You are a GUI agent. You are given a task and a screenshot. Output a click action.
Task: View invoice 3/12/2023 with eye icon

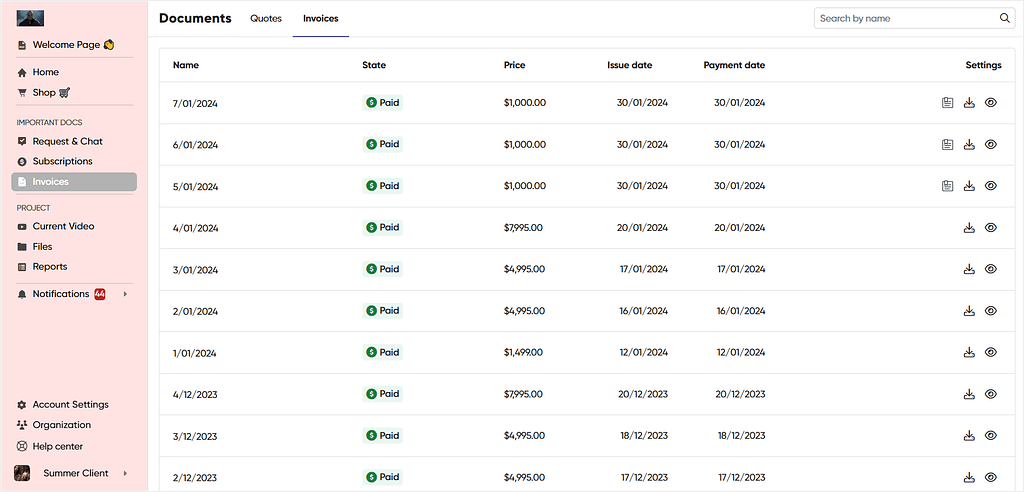(x=991, y=435)
